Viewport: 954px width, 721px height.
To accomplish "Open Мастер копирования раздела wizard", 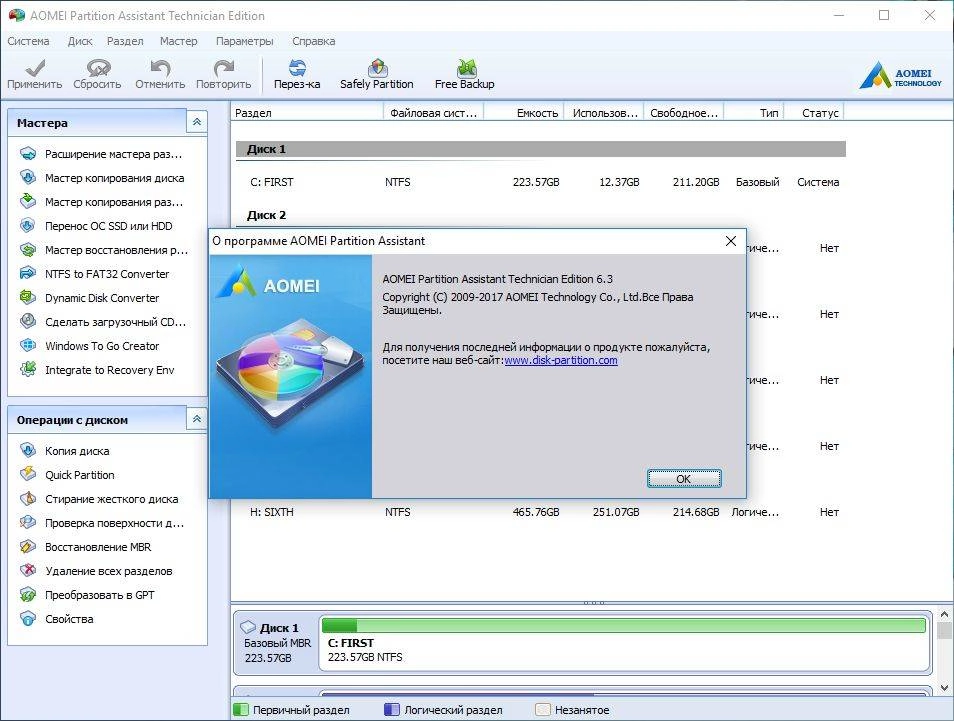I will (x=101, y=201).
